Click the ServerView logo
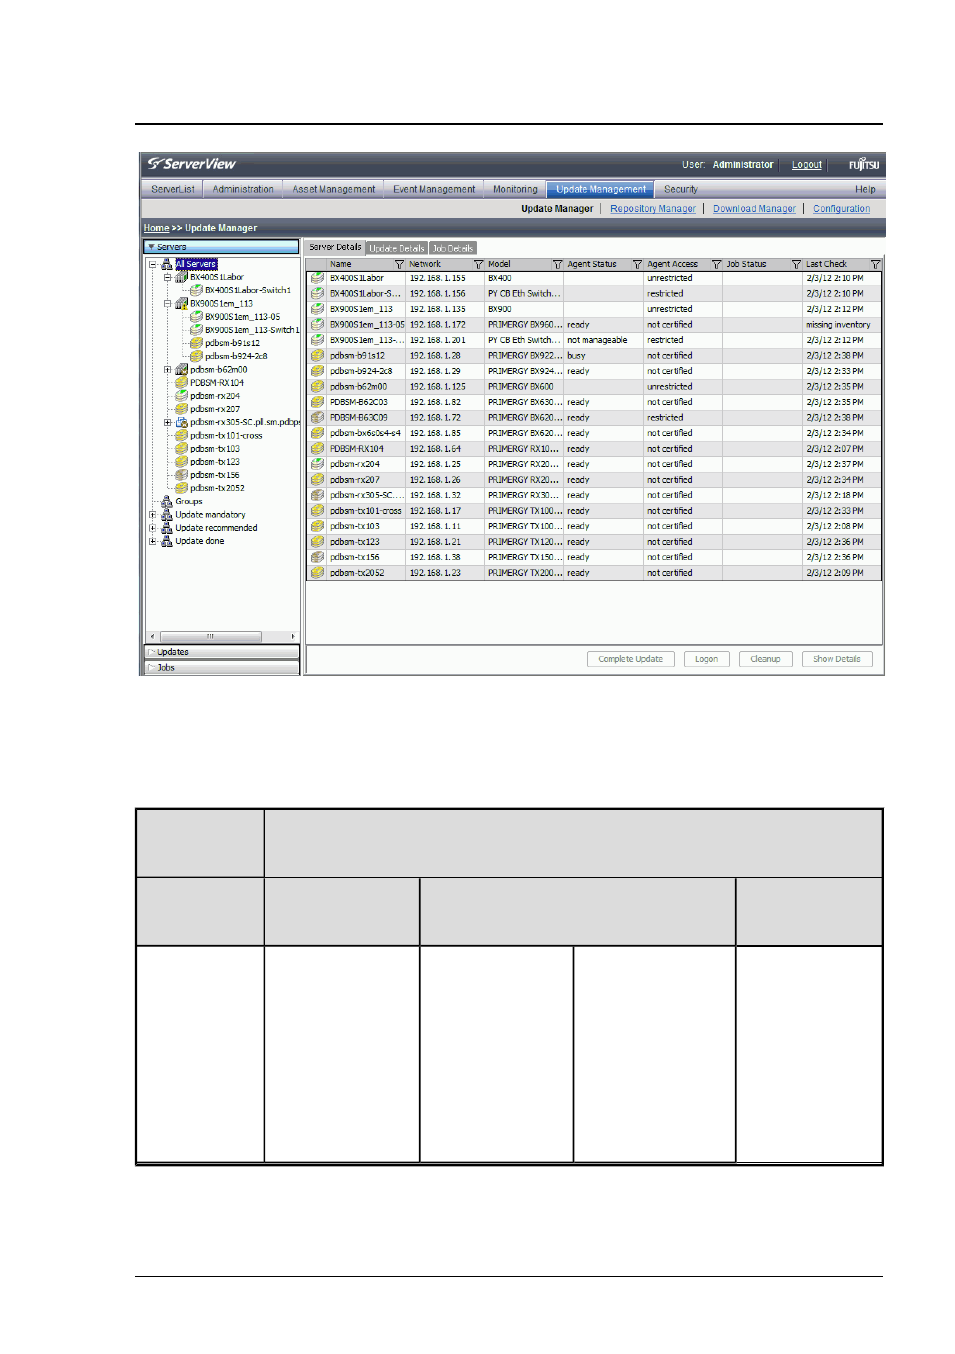 192,164
